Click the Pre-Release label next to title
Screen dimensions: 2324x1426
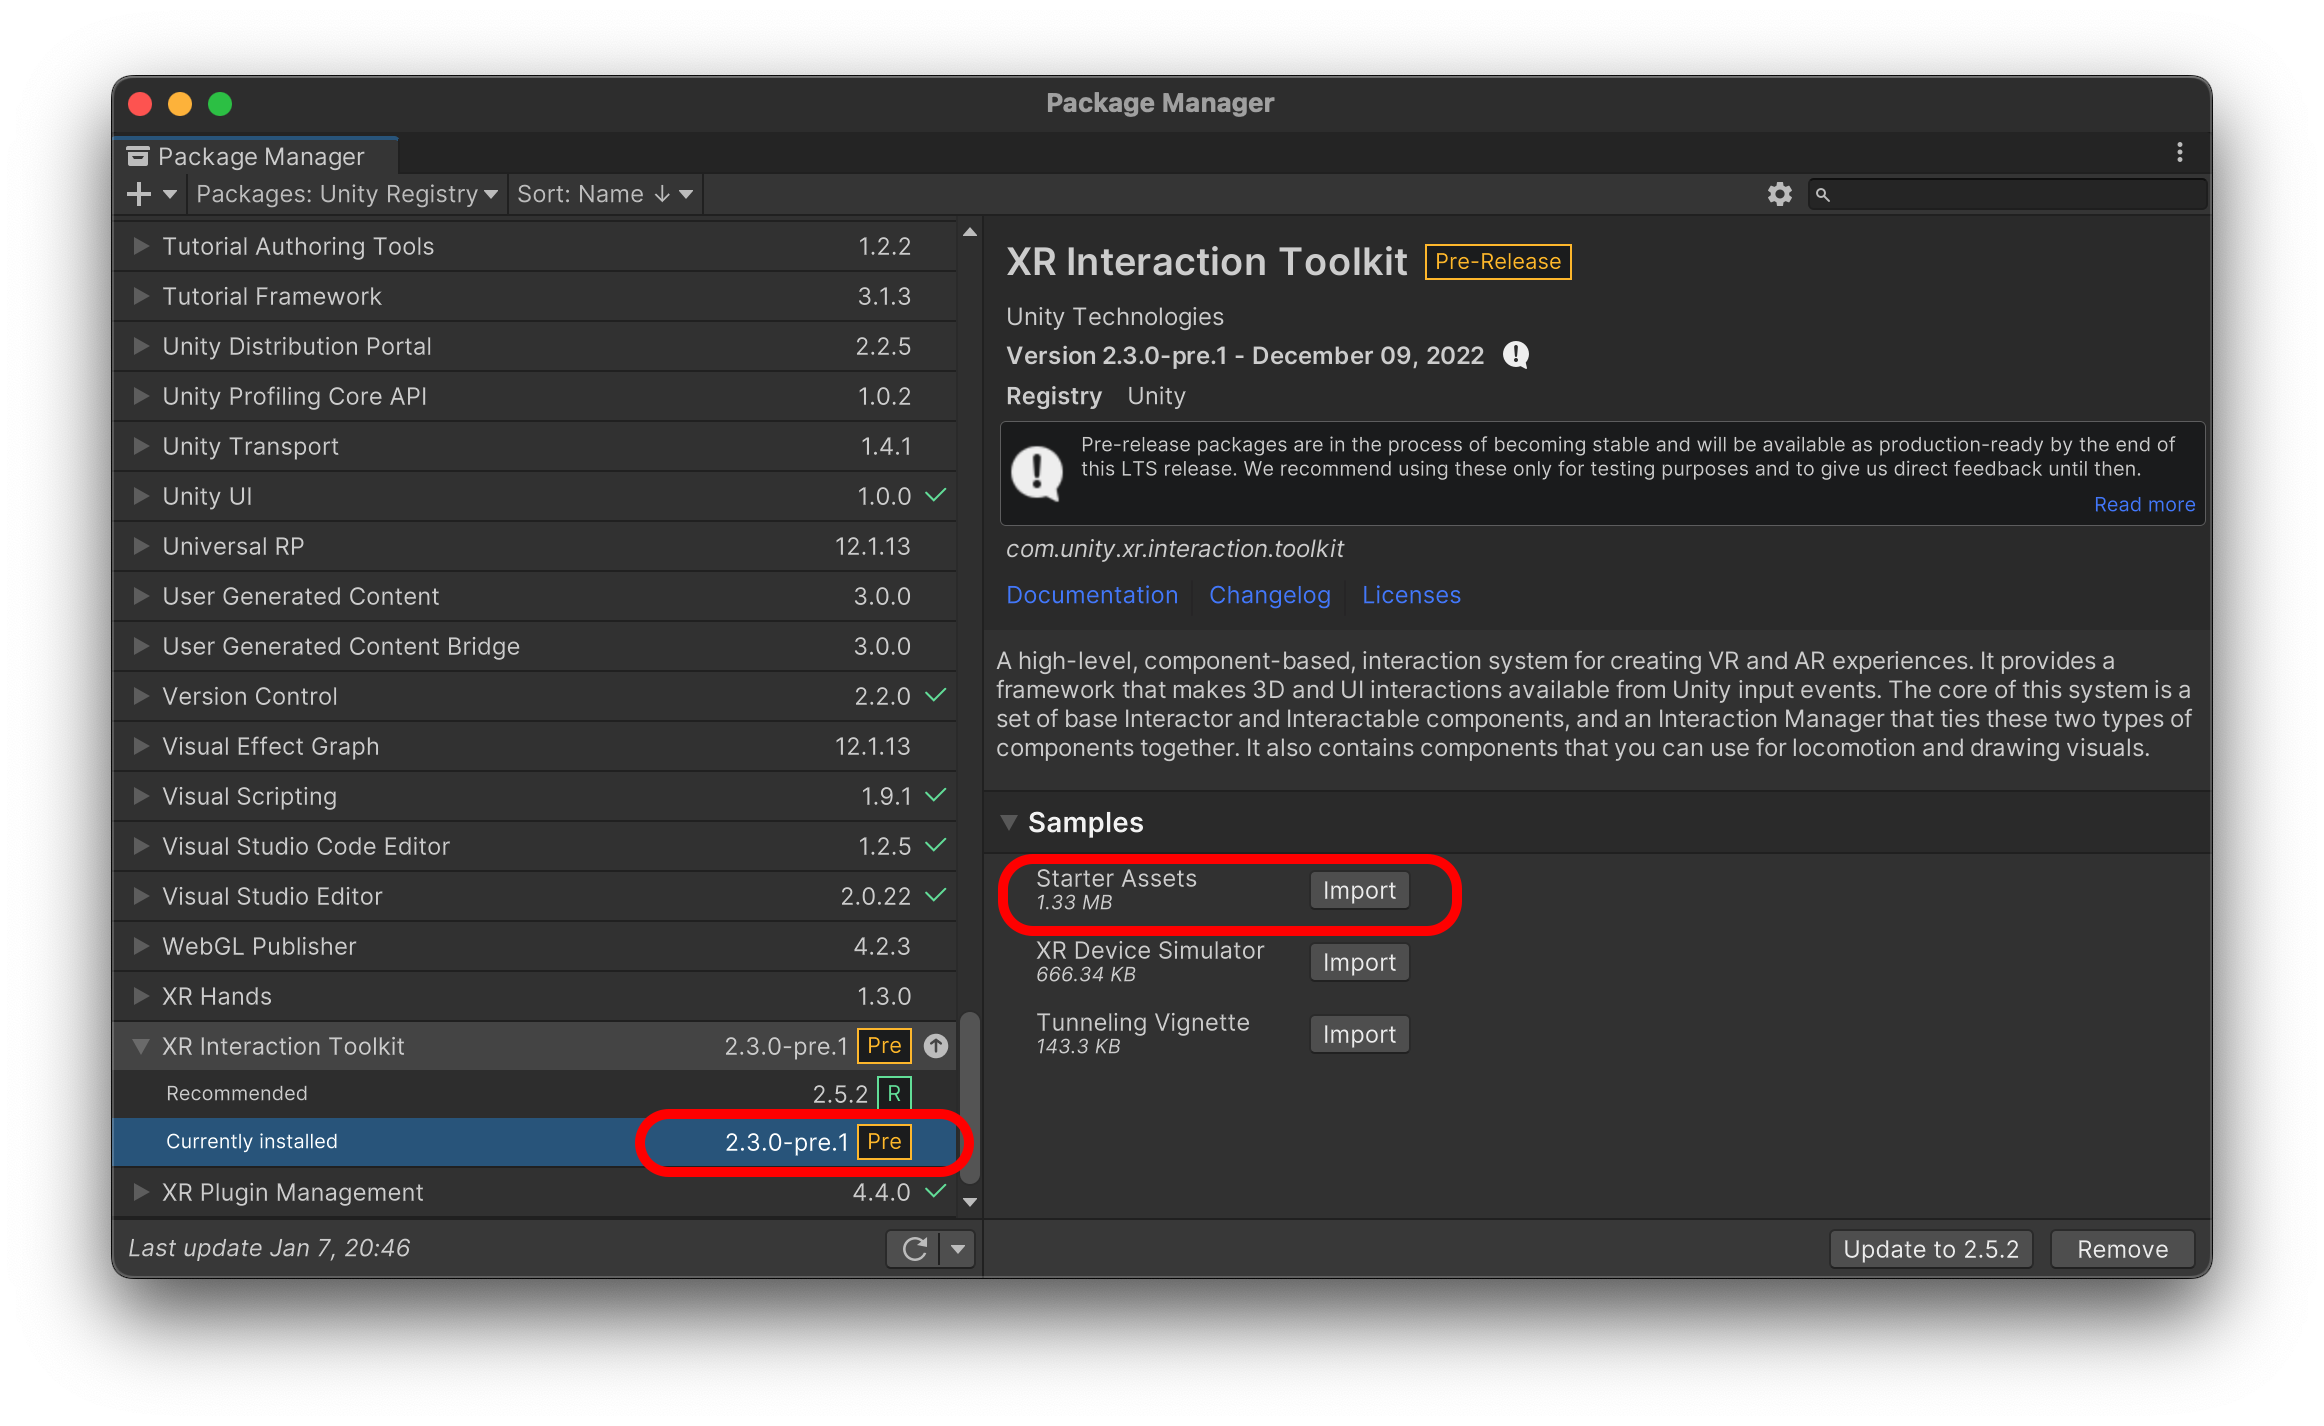pos(1497,262)
